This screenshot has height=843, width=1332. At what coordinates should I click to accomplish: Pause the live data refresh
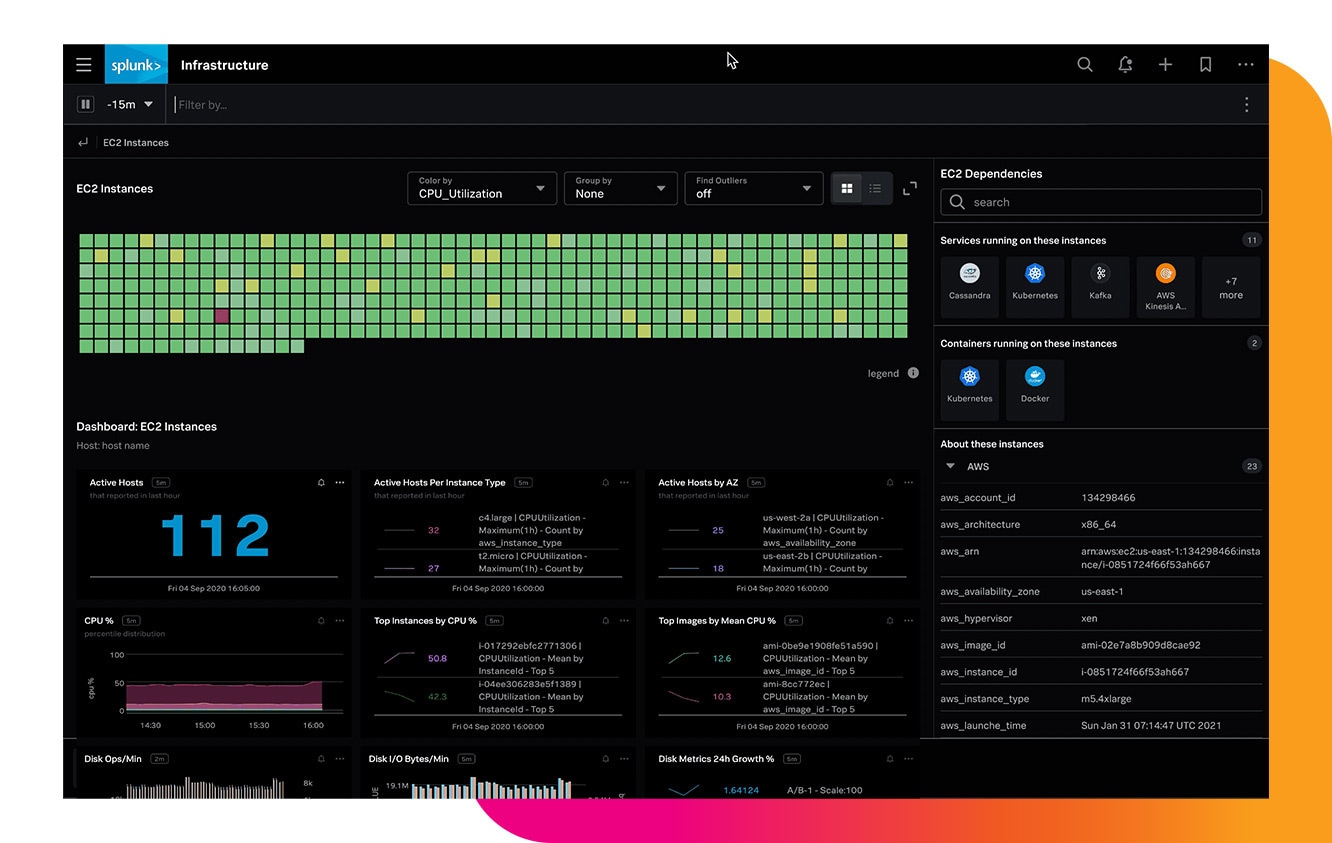coord(85,104)
